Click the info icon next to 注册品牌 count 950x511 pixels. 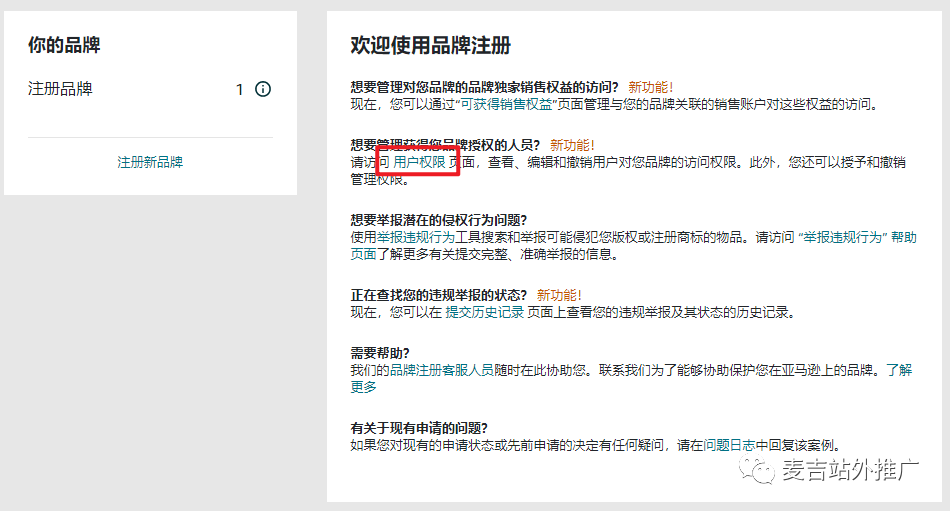pyautogui.click(x=262, y=89)
